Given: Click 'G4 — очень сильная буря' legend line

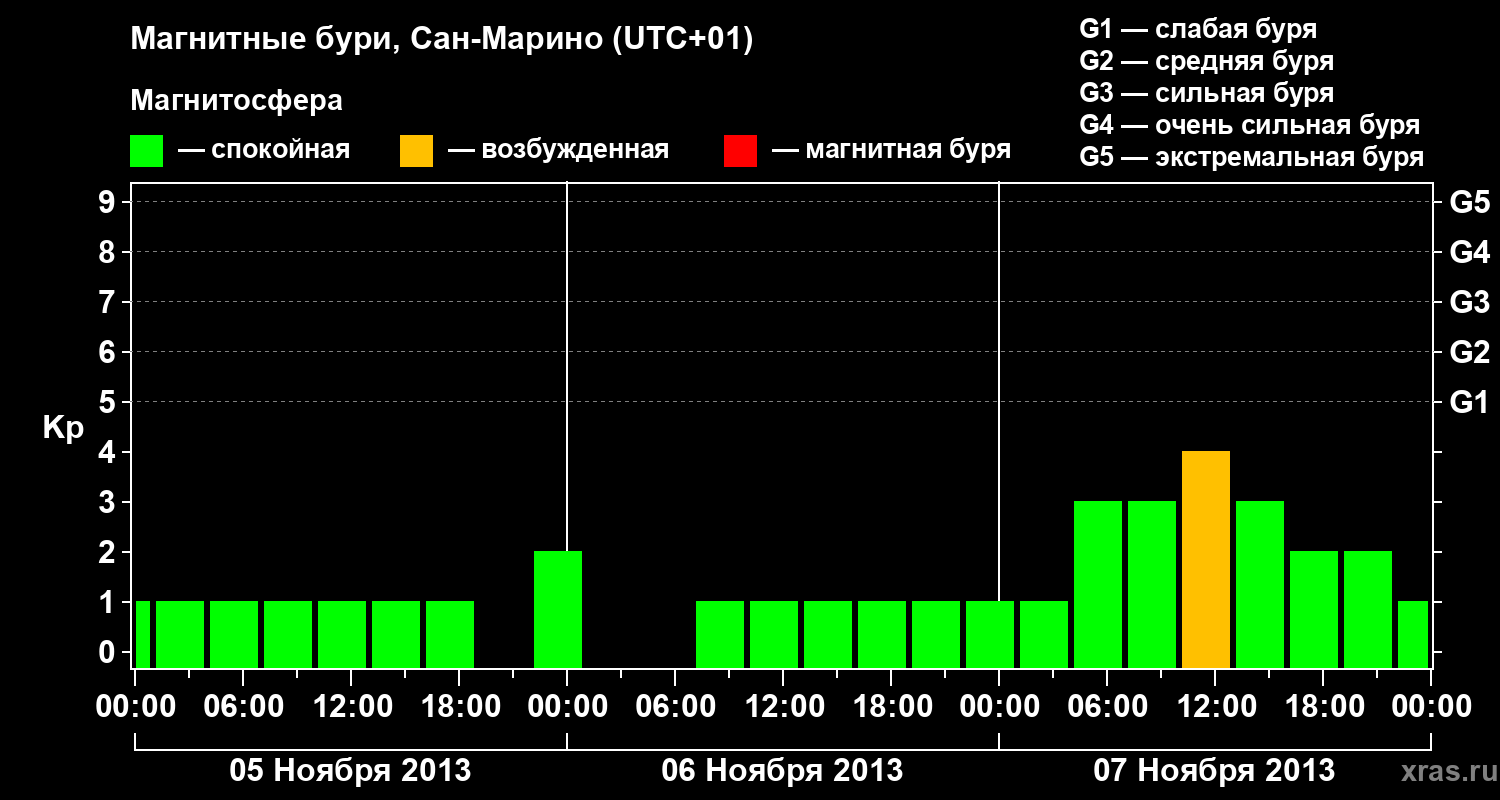Looking at the screenshot, I should (1250, 125).
